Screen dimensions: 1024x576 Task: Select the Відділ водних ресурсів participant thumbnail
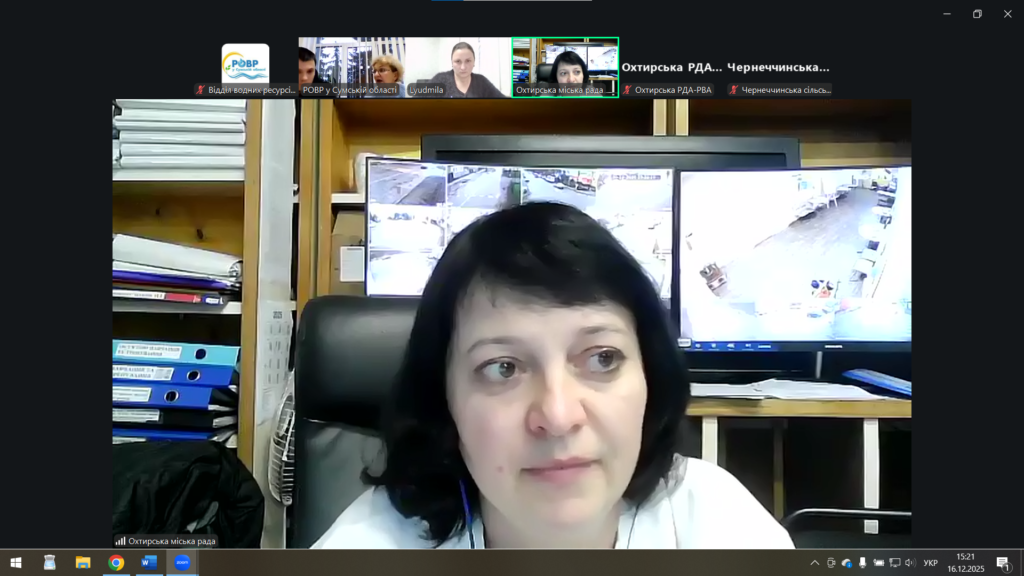245,64
